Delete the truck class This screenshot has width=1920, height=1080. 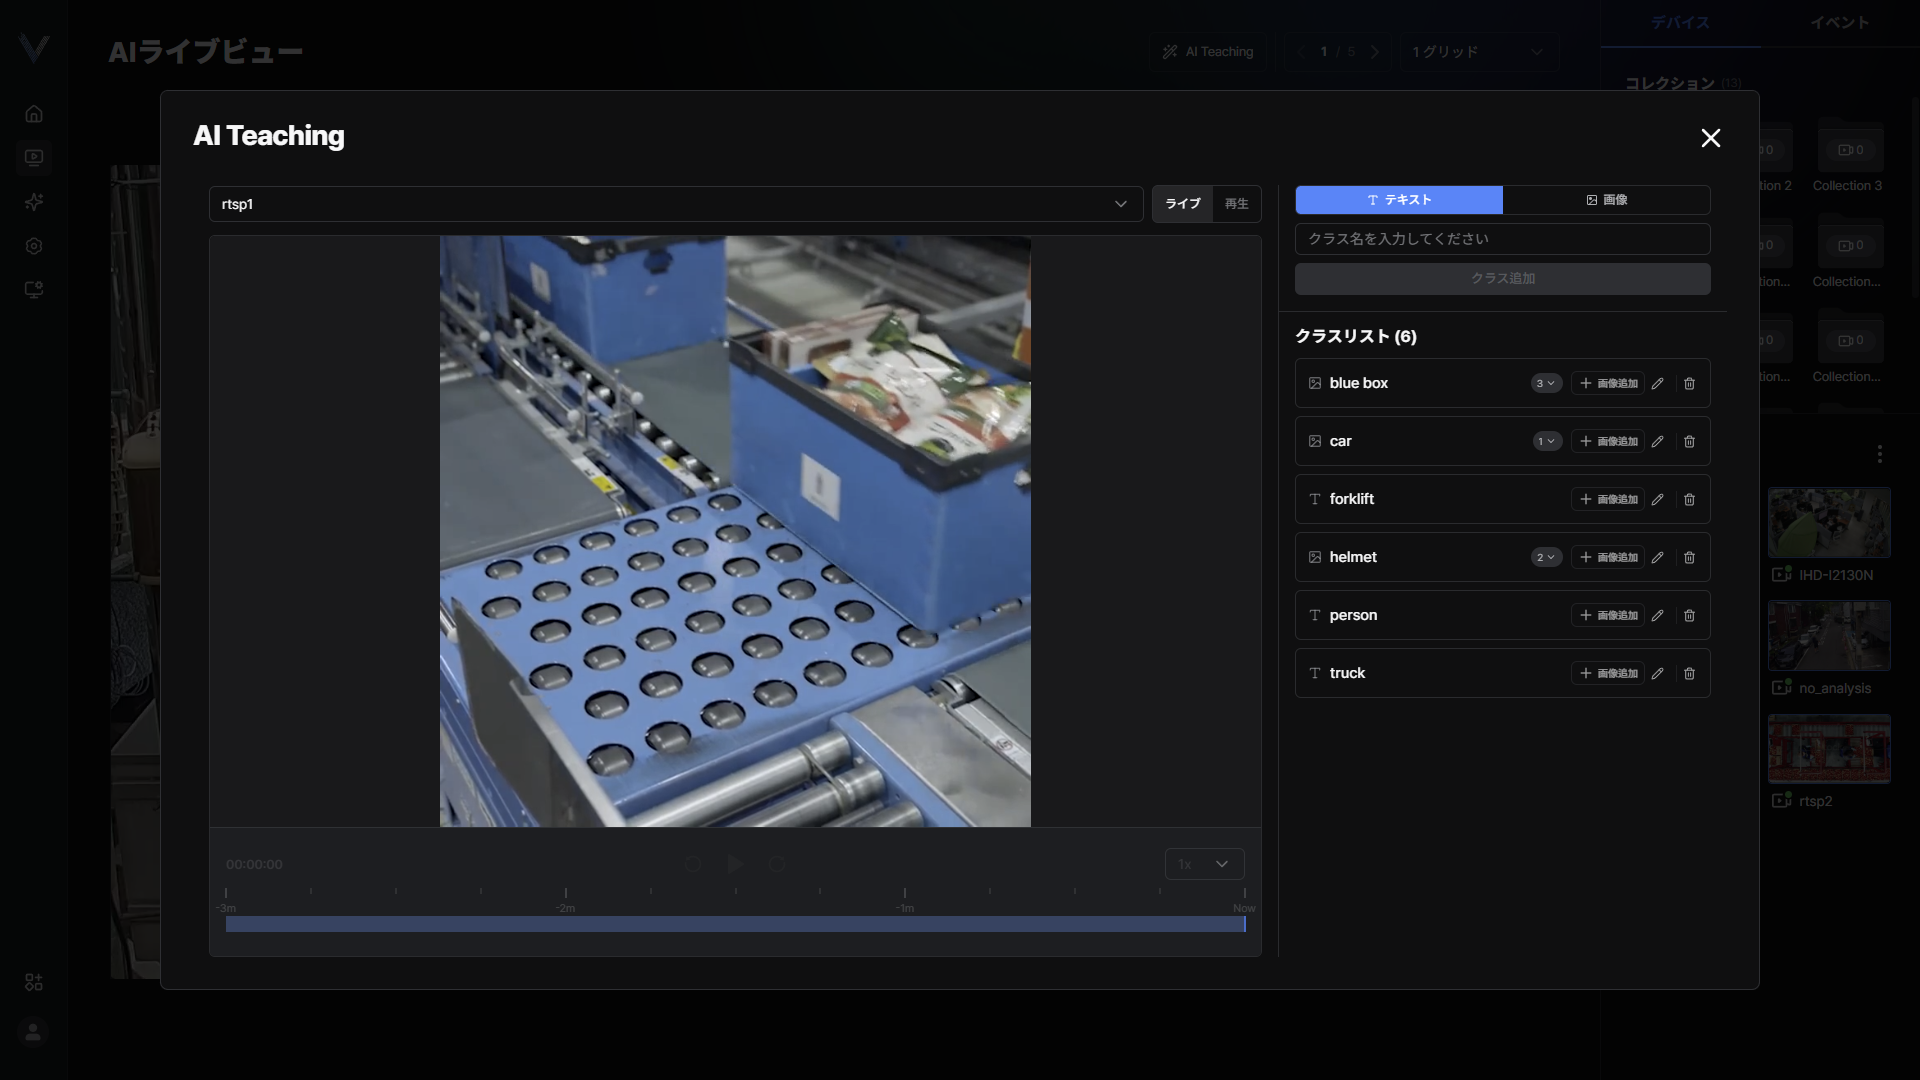1689,673
